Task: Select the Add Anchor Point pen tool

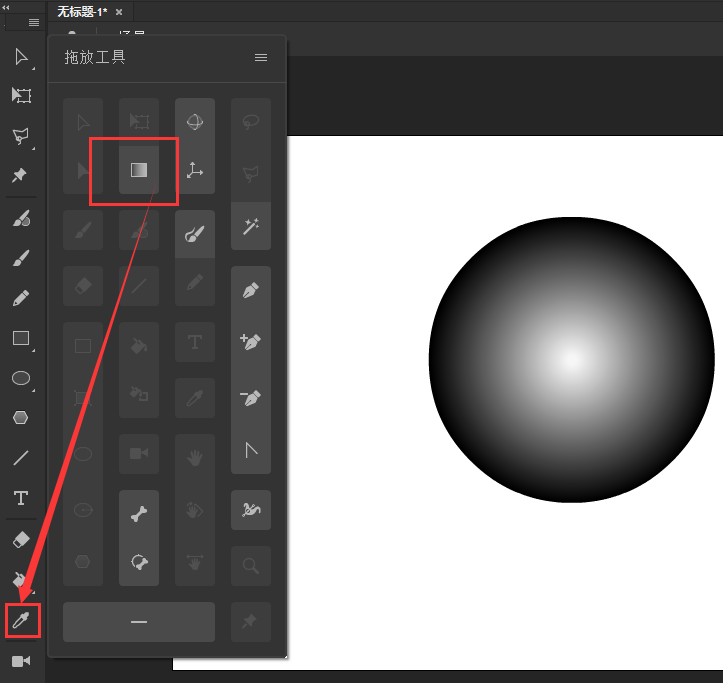Action: click(x=250, y=342)
